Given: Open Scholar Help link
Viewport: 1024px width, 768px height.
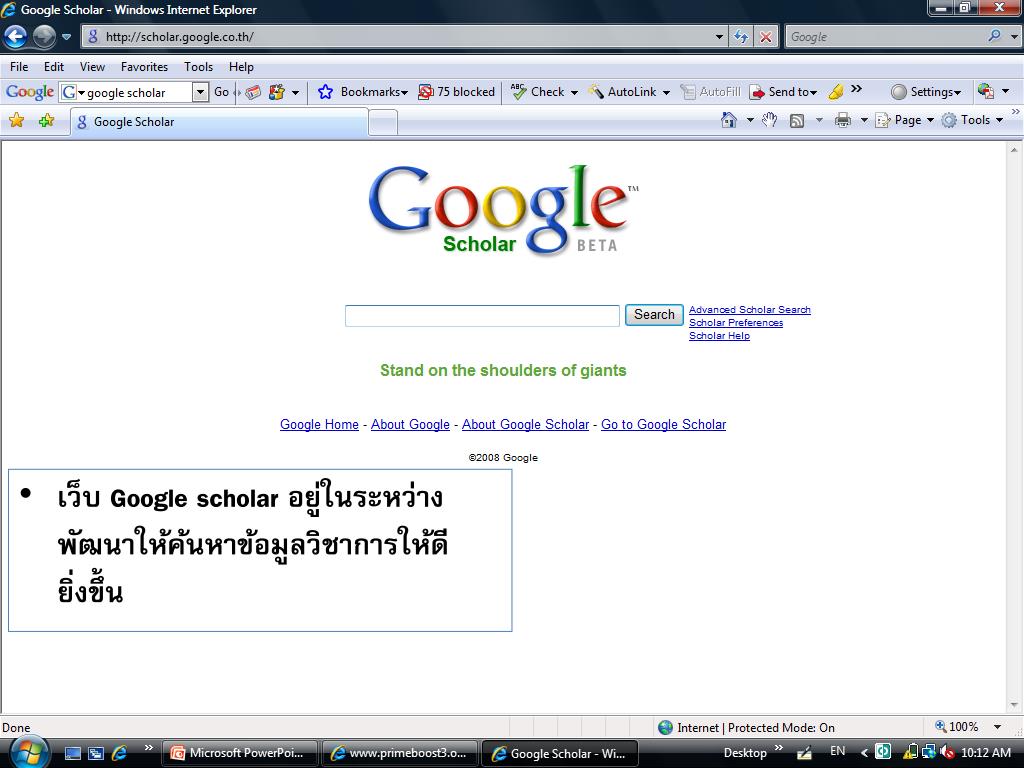Looking at the screenshot, I should tap(719, 336).
